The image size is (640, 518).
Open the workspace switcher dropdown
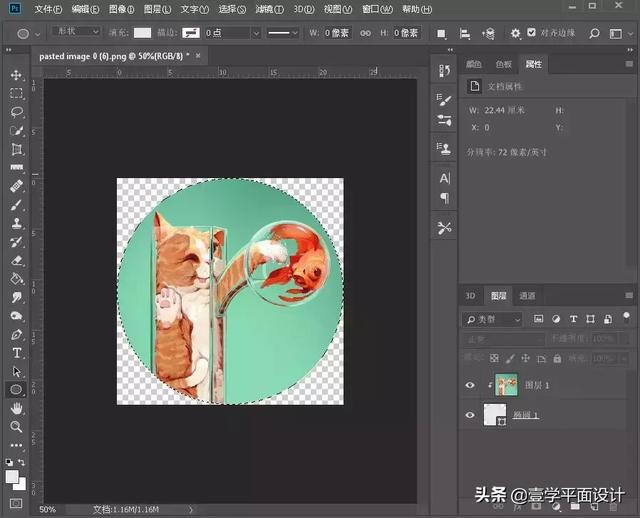pos(620,33)
